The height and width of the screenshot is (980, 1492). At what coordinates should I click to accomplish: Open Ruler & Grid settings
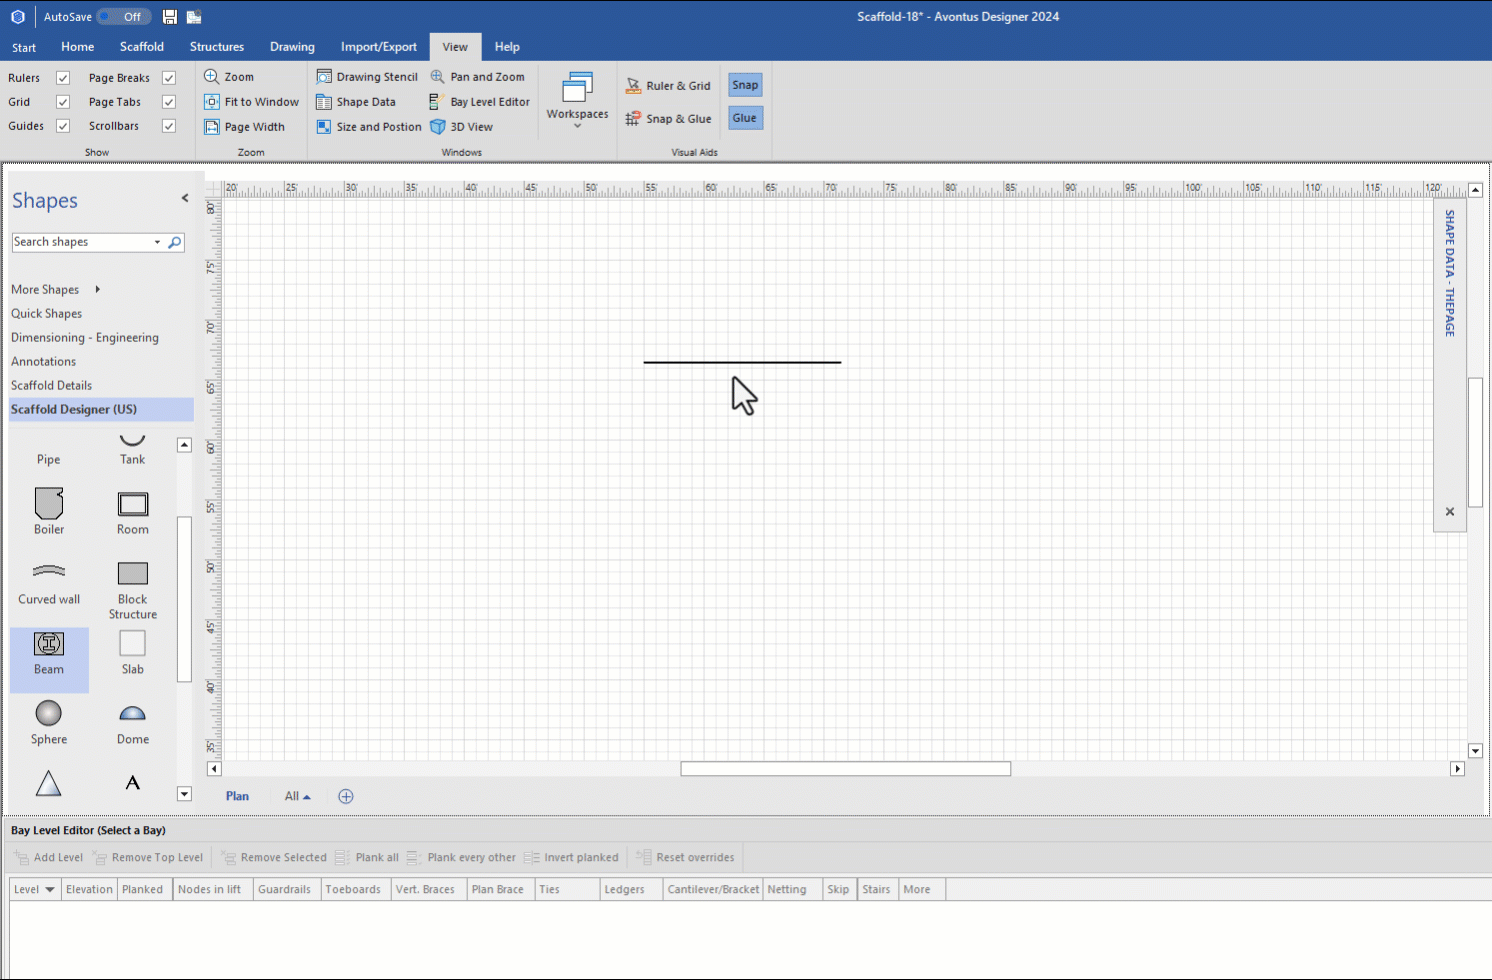point(668,86)
